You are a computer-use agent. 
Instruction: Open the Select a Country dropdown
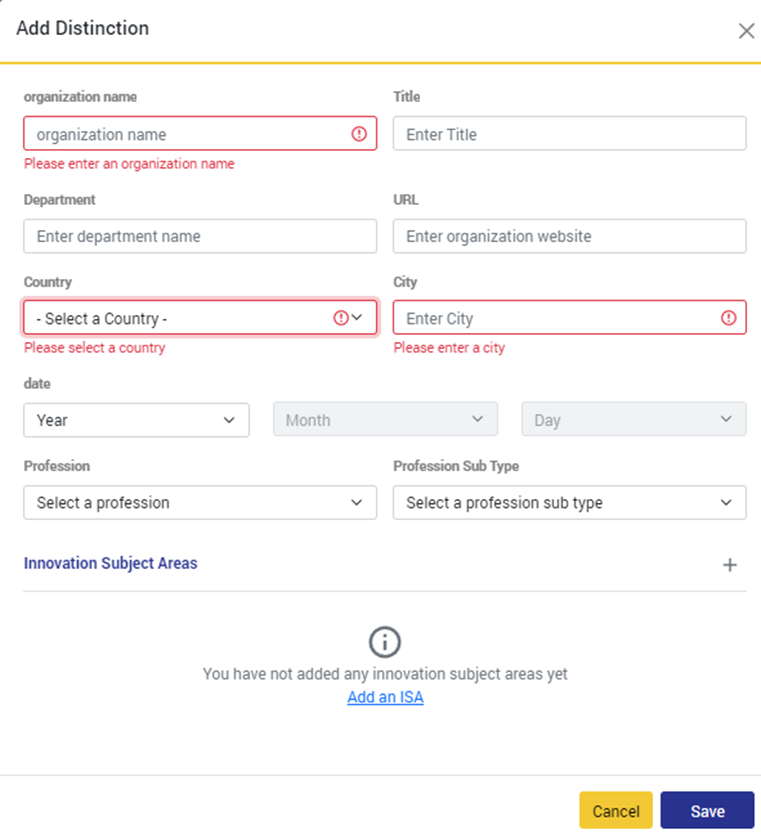[x=190, y=318]
